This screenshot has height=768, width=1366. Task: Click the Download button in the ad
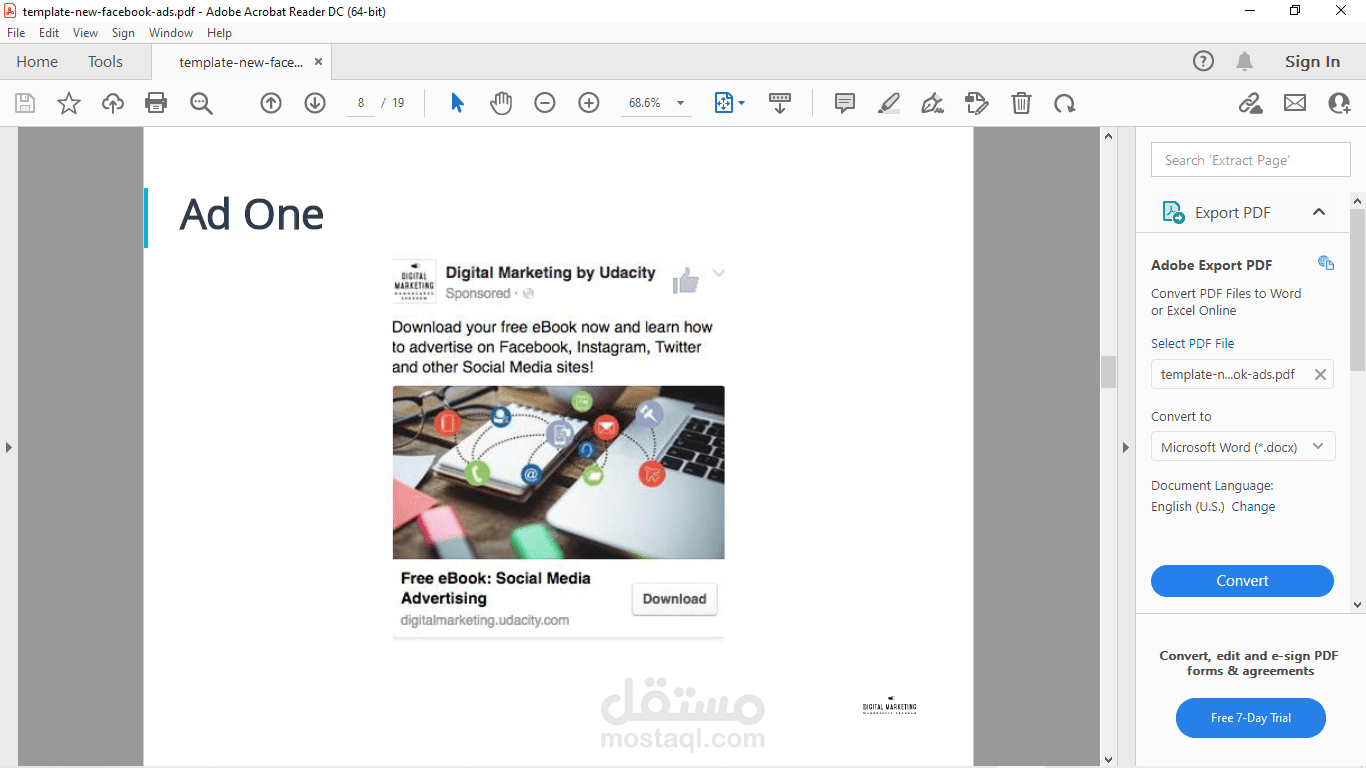pos(674,599)
